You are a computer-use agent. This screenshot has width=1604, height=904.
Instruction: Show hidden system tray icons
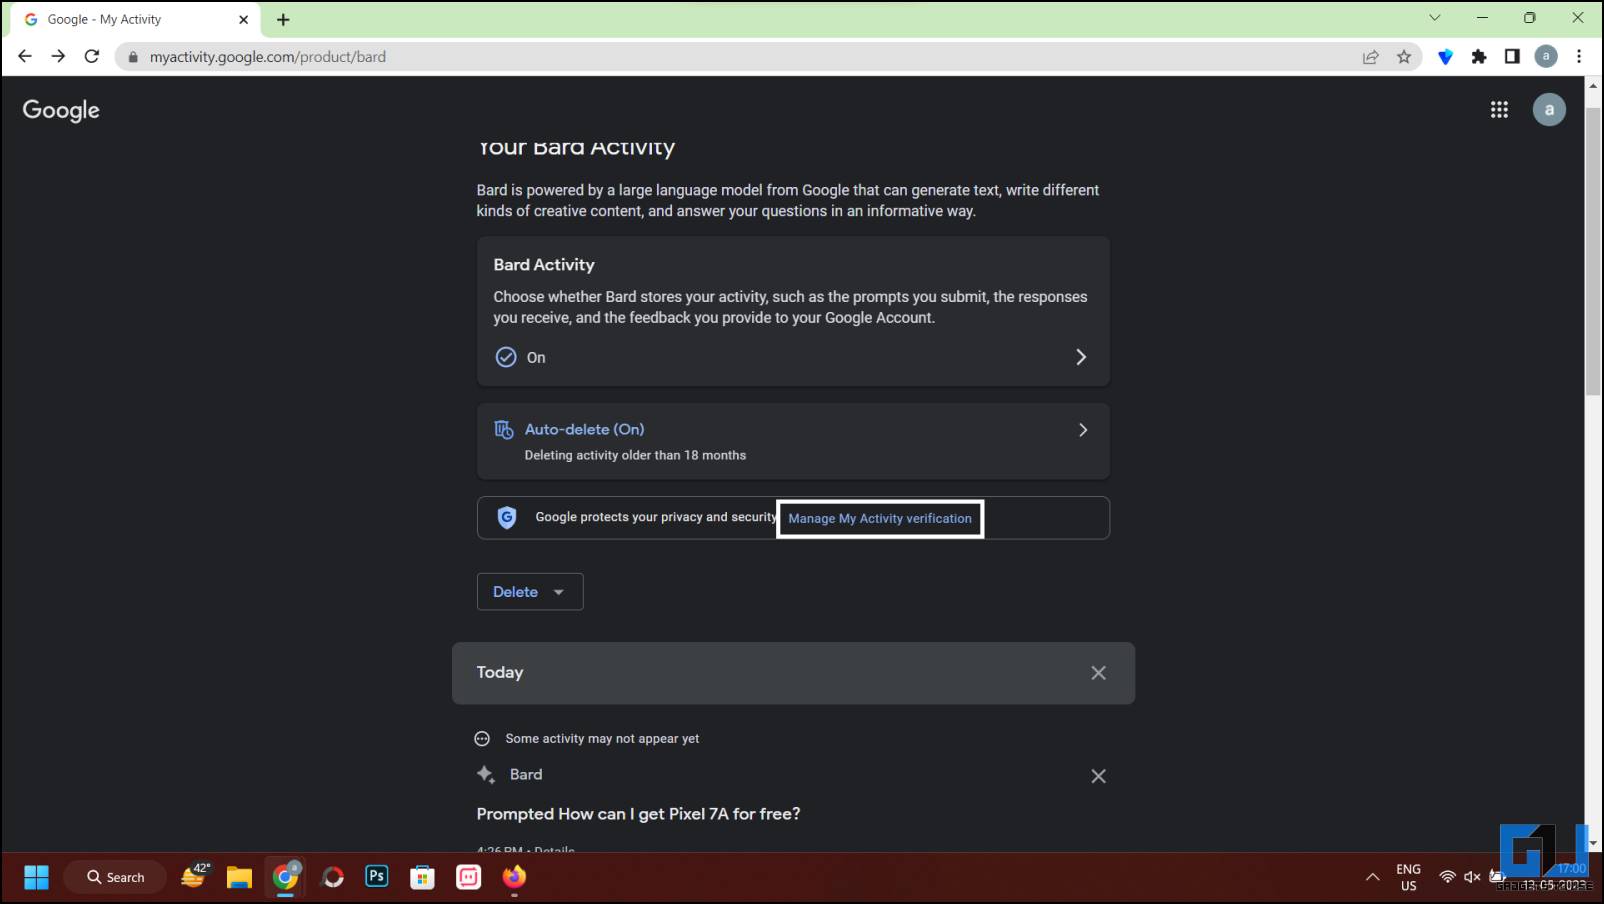click(x=1373, y=877)
